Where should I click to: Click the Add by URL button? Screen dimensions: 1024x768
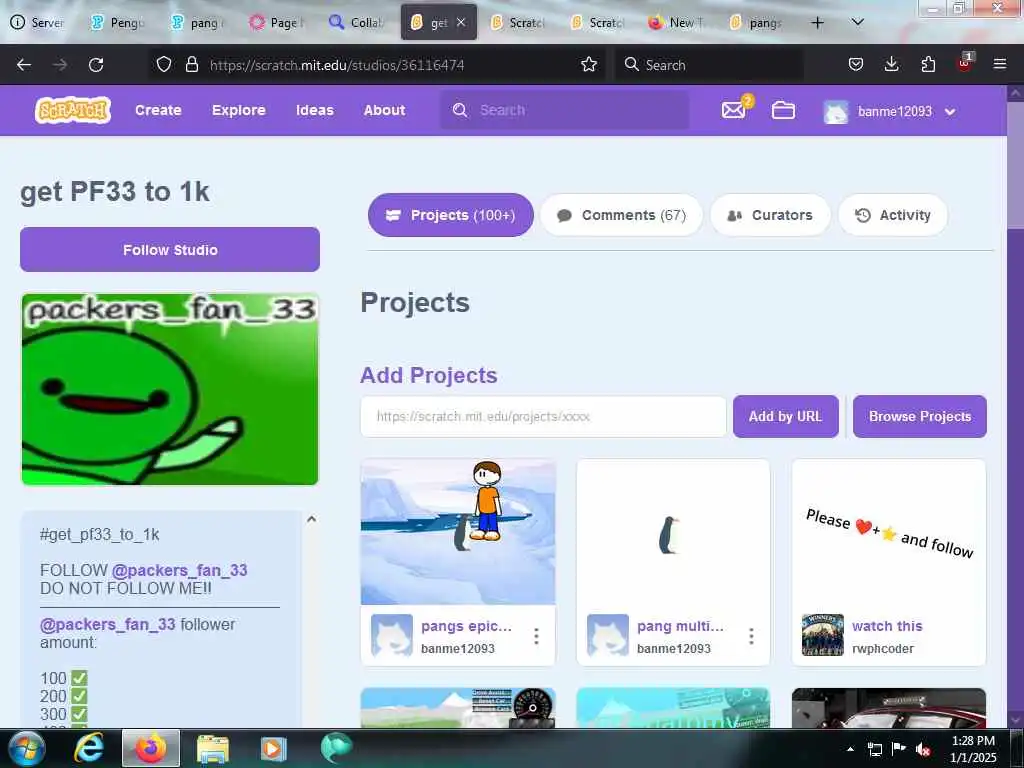785,416
